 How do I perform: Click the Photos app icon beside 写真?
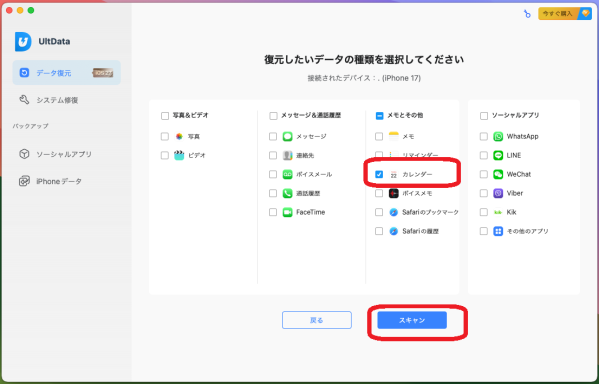(179, 136)
